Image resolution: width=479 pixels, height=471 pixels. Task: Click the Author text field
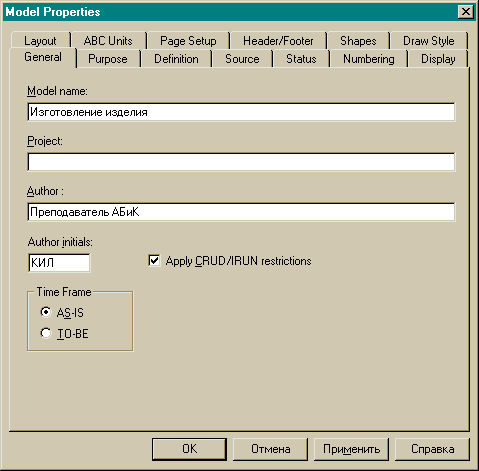click(x=241, y=212)
